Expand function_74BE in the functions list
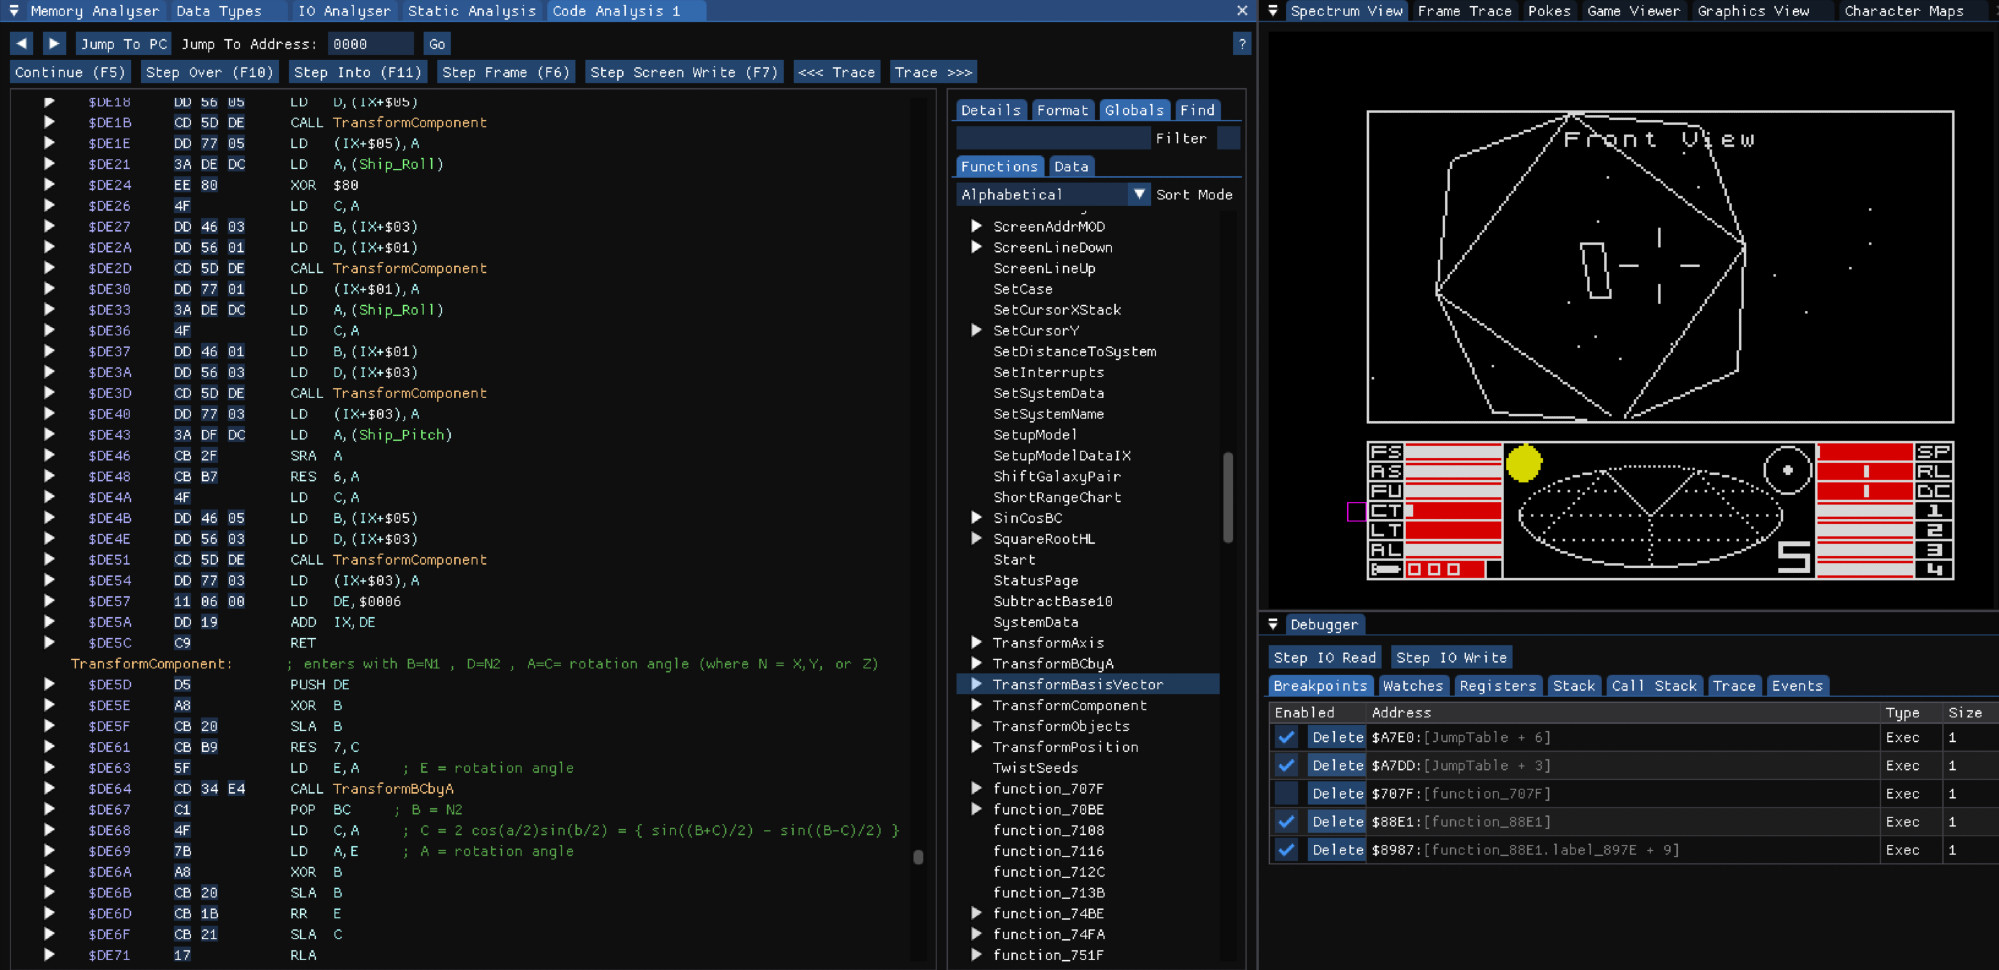 976,914
